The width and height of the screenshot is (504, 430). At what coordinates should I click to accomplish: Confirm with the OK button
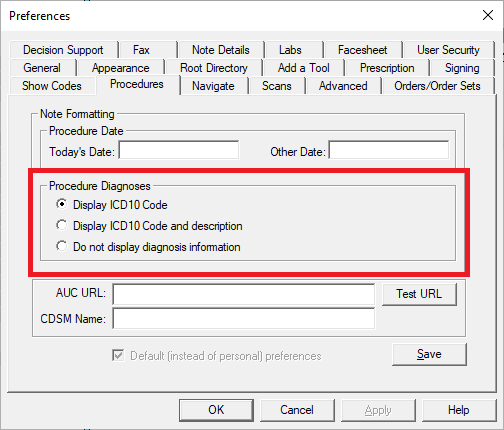pyautogui.click(x=216, y=410)
